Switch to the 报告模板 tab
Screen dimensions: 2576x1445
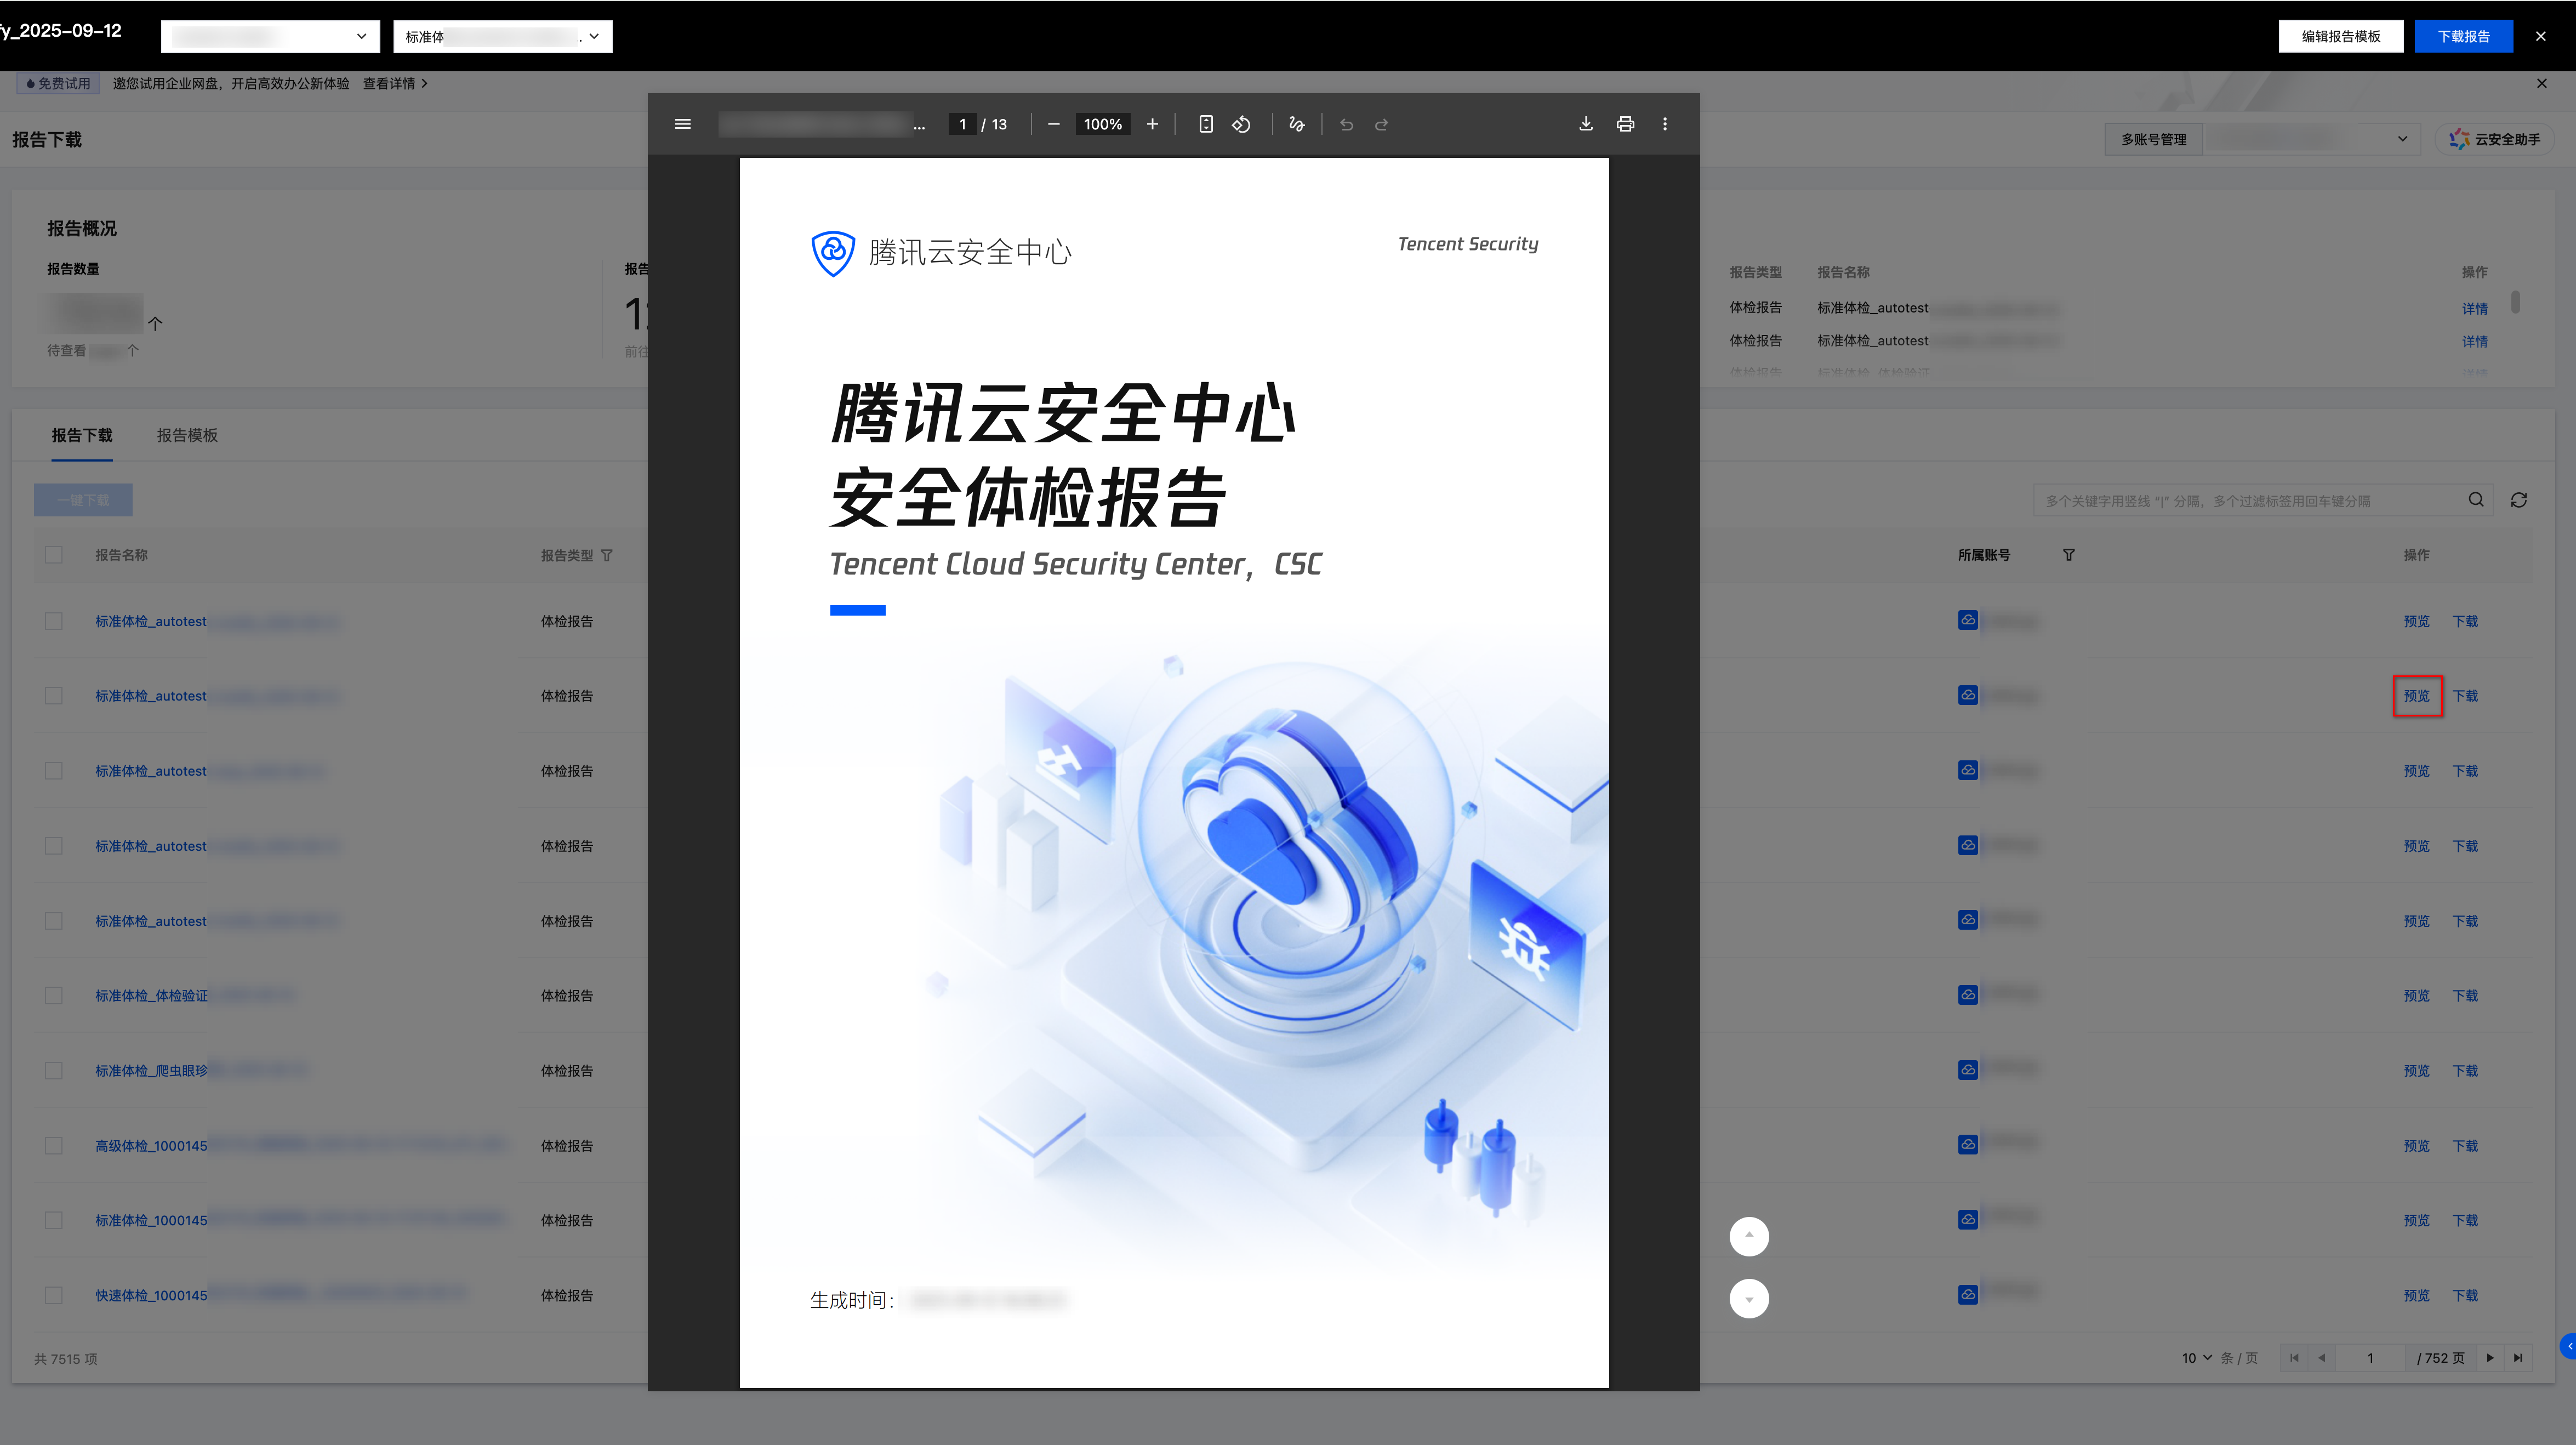pyautogui.click(x=187, y=435)
